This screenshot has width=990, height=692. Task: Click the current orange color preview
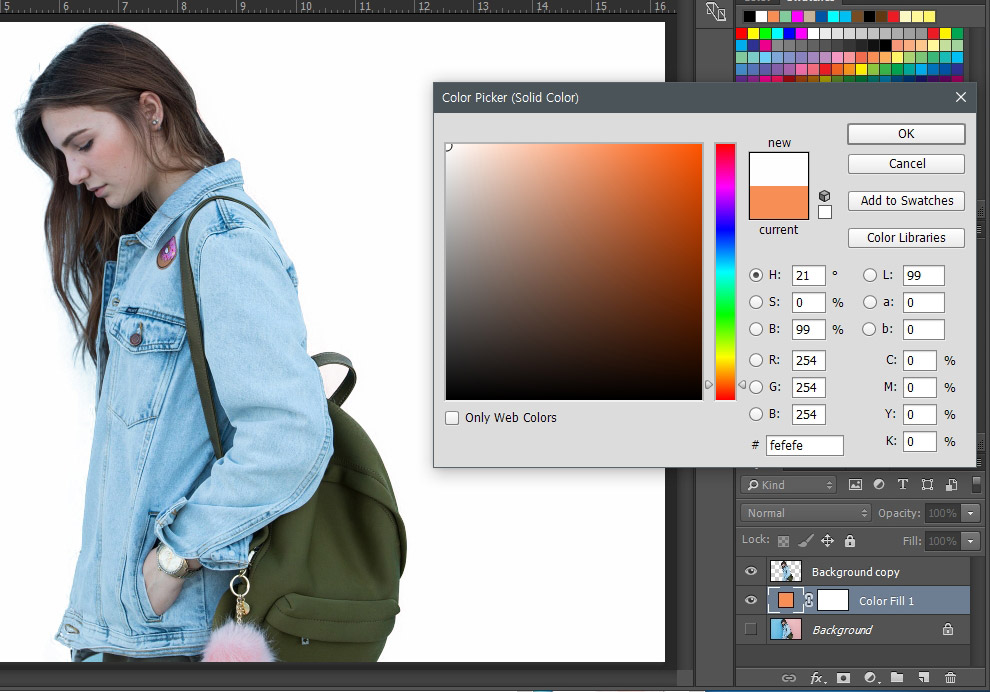tap(778, 203)
